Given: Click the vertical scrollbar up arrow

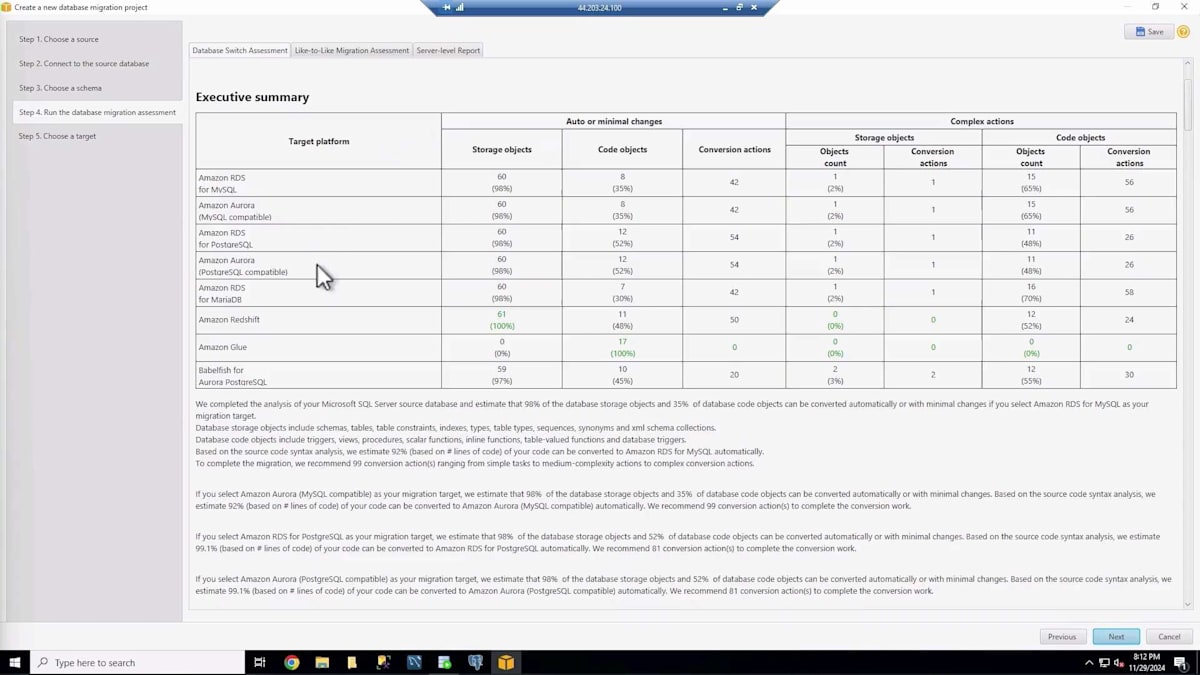Looking at the screenshot, I should click(1187, 64).
